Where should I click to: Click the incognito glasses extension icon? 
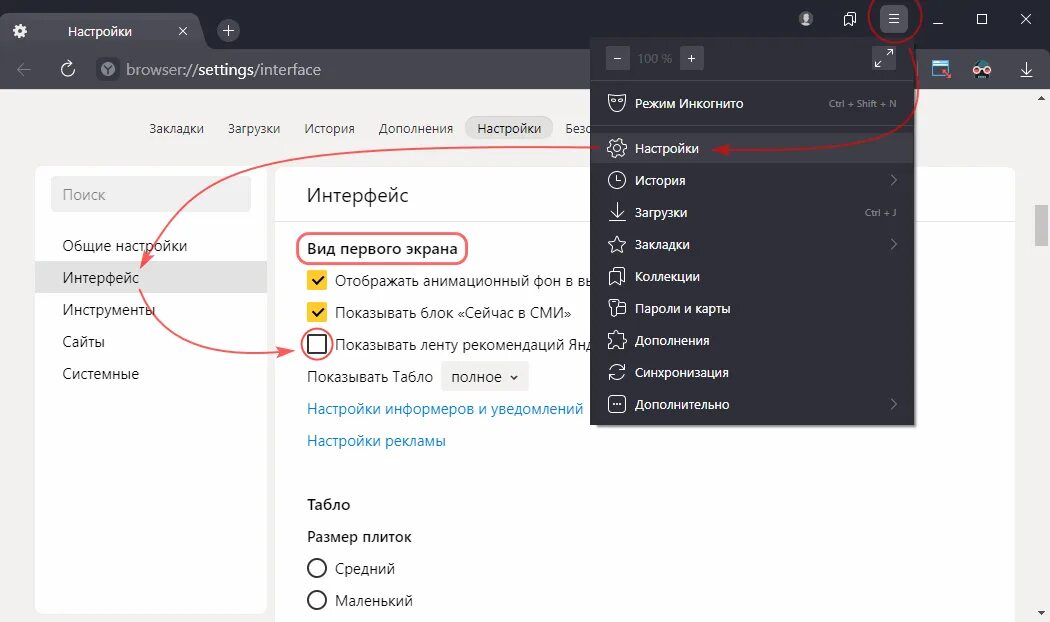[982, 69]
